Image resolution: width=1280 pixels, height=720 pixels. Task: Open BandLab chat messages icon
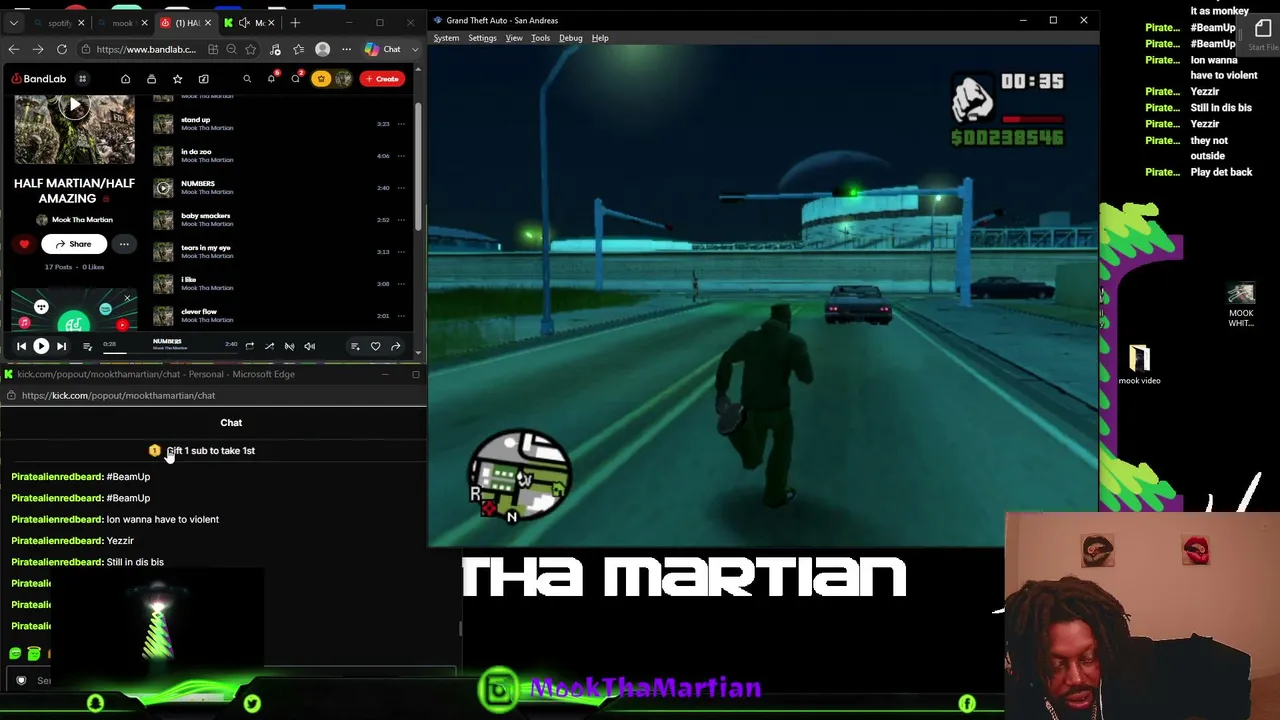(x=295, y=79)
